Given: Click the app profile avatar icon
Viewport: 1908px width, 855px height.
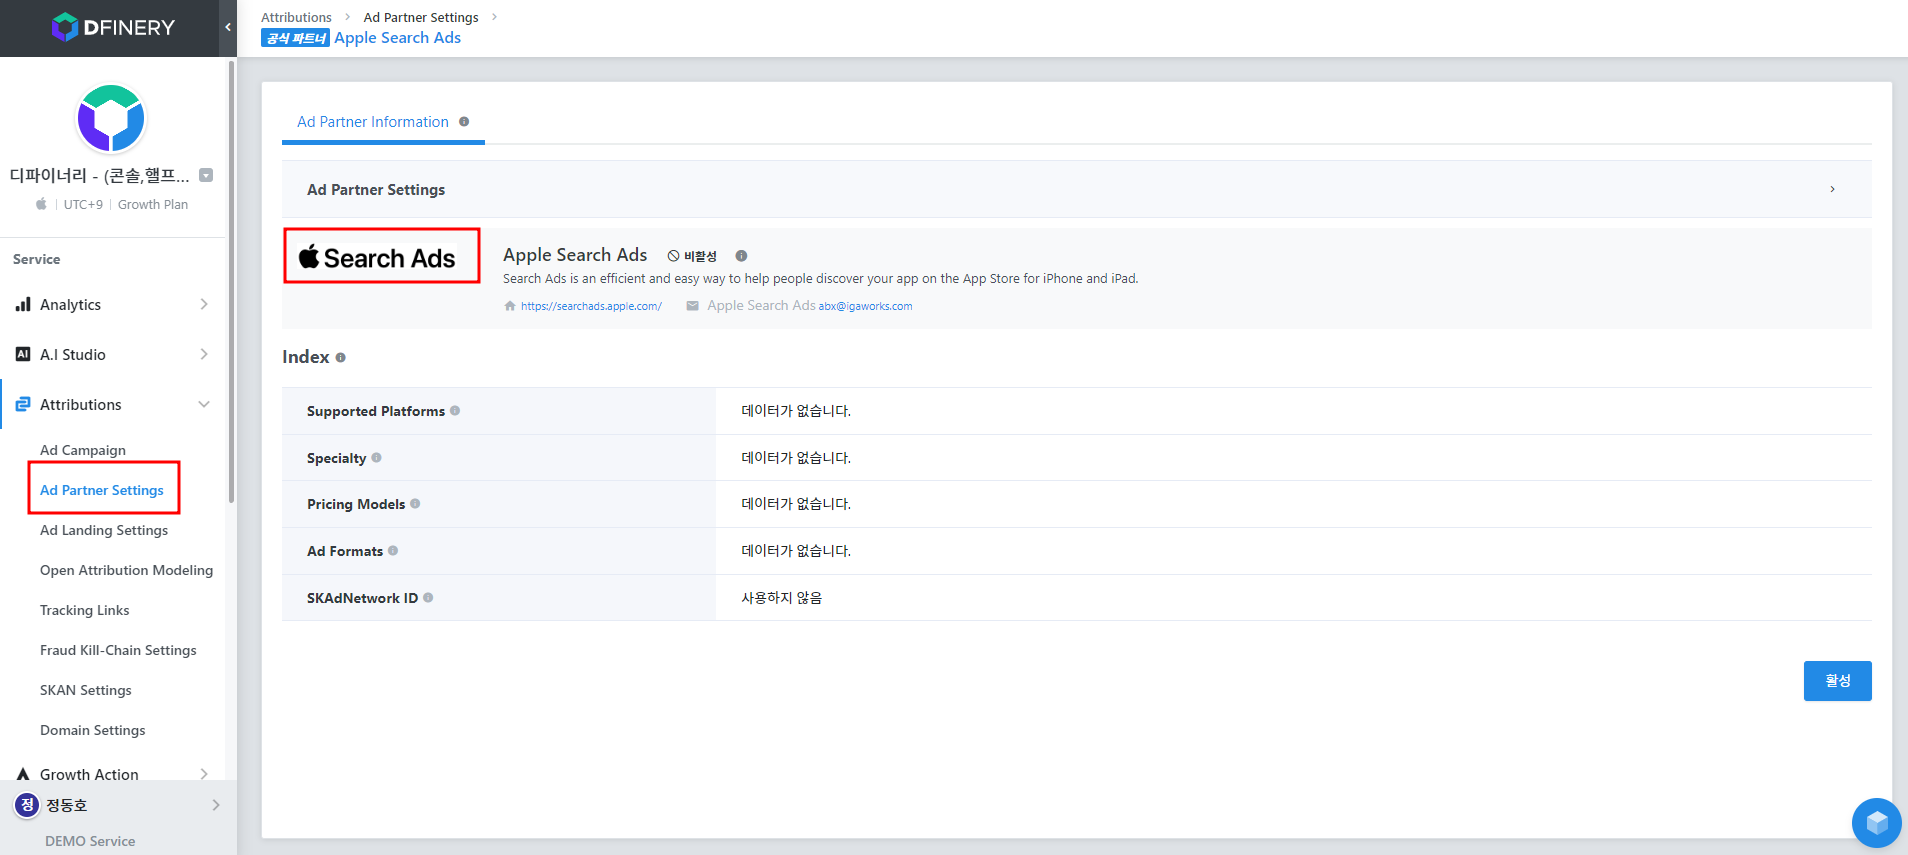Looking at the screenshot, I should pyautogui.click(x=111, y=119).
